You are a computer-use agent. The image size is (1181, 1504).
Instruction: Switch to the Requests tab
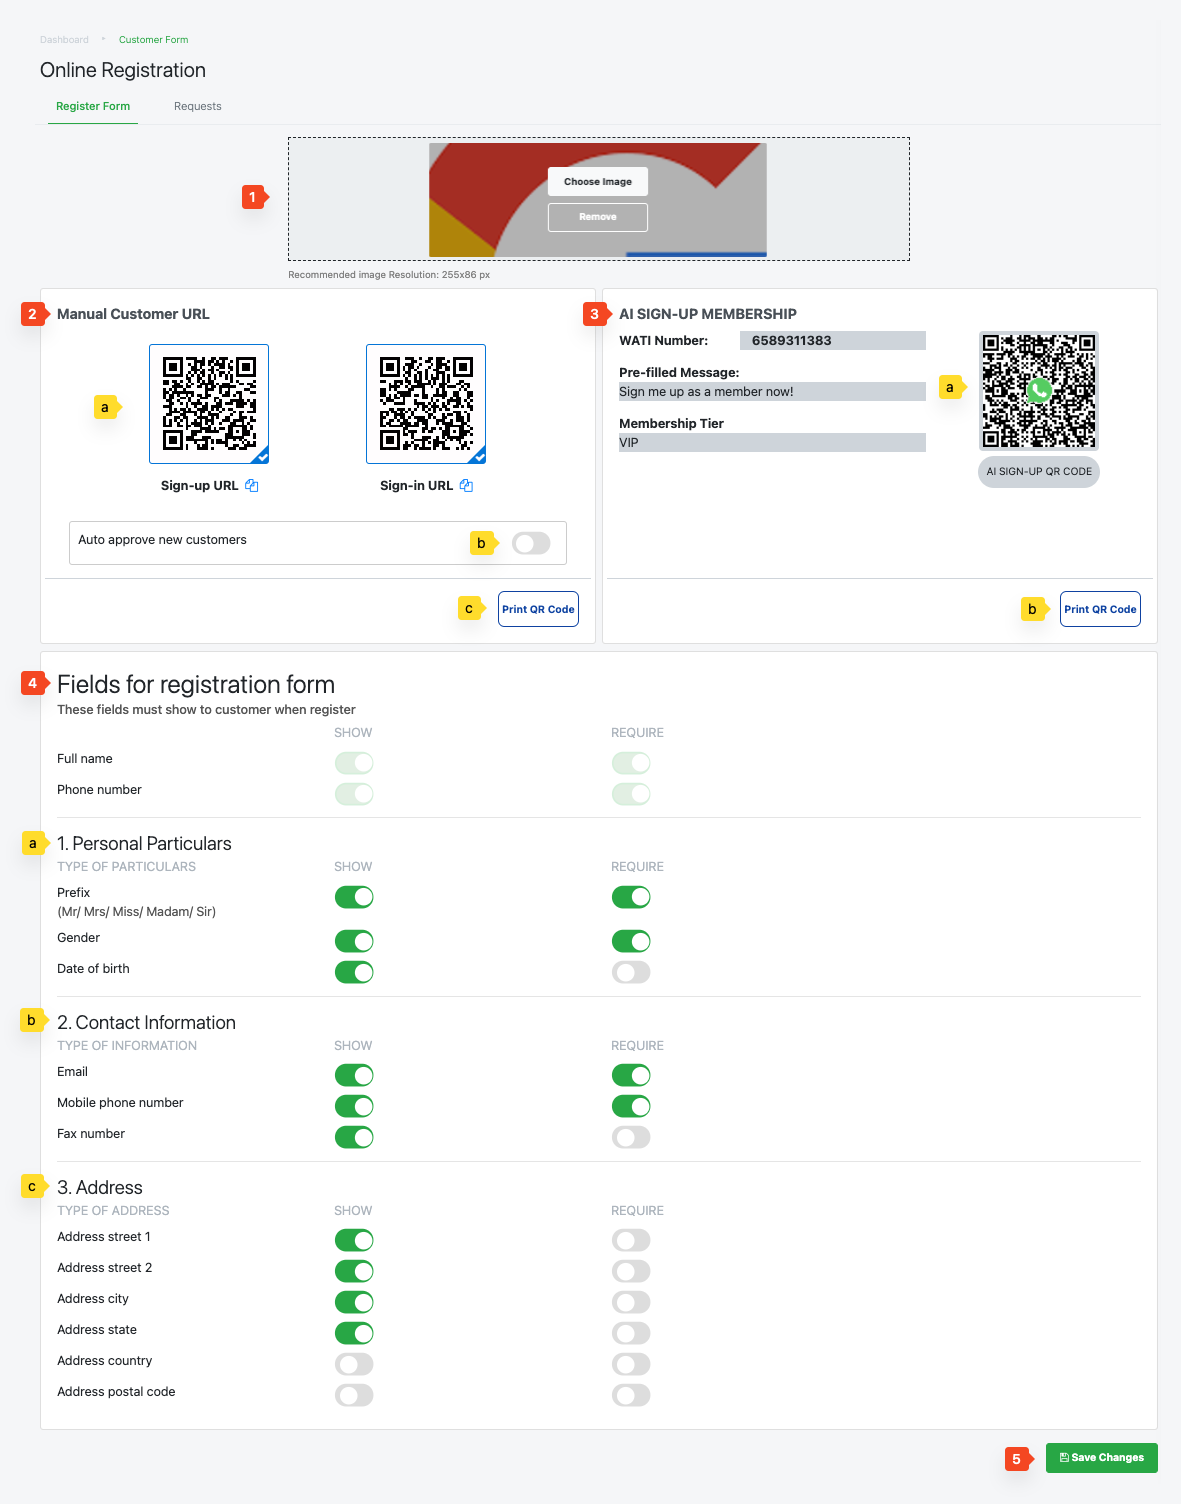[197, 106]
